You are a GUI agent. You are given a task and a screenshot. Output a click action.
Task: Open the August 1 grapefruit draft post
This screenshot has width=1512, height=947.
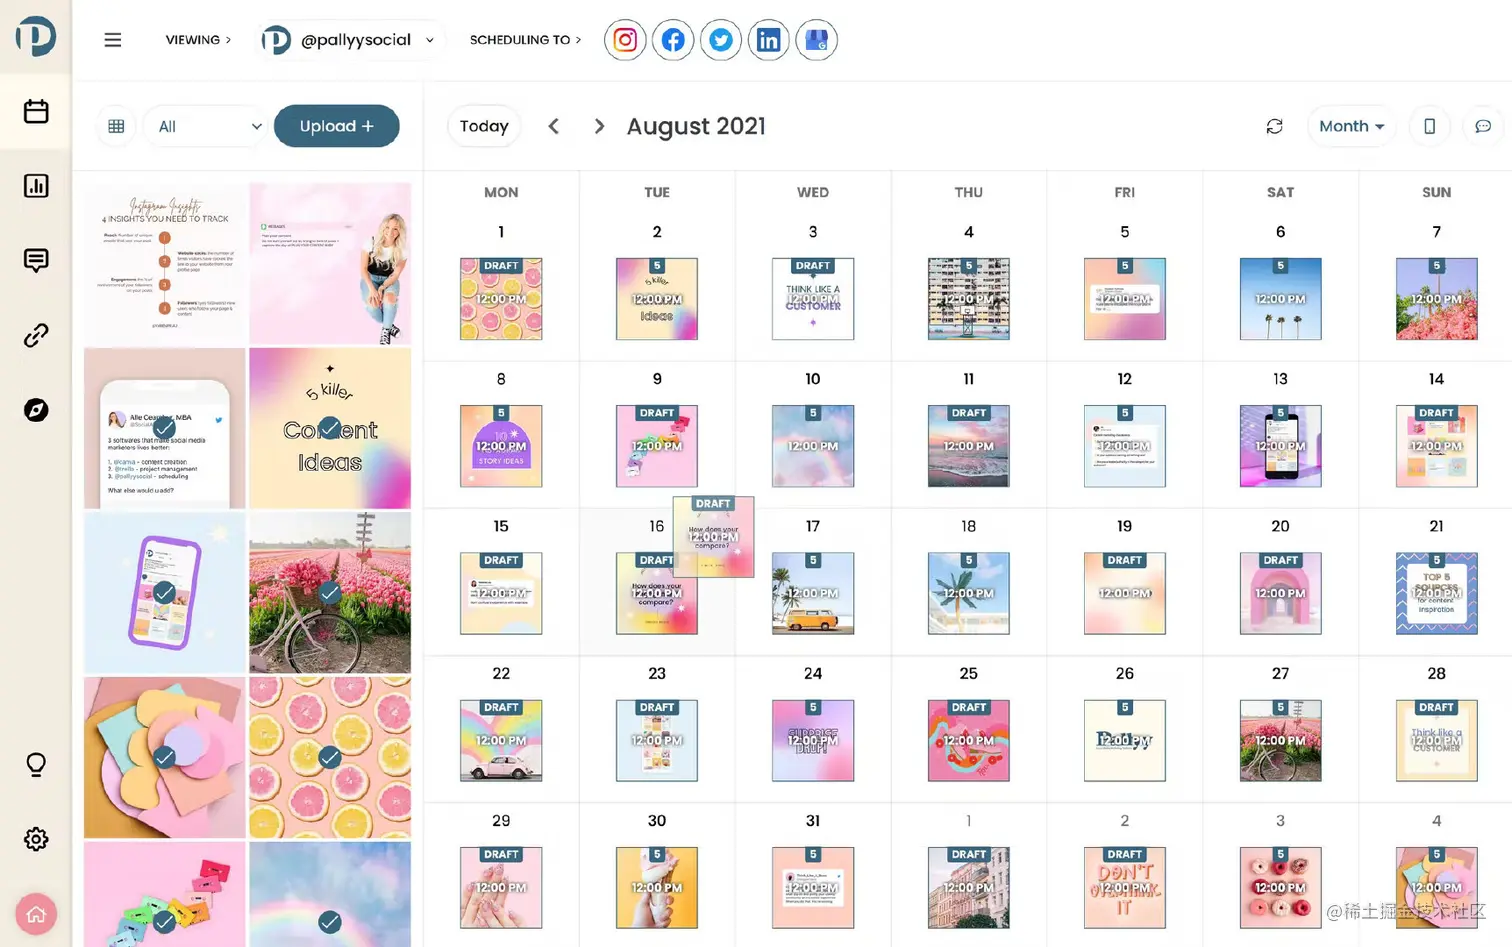(501, 299)
